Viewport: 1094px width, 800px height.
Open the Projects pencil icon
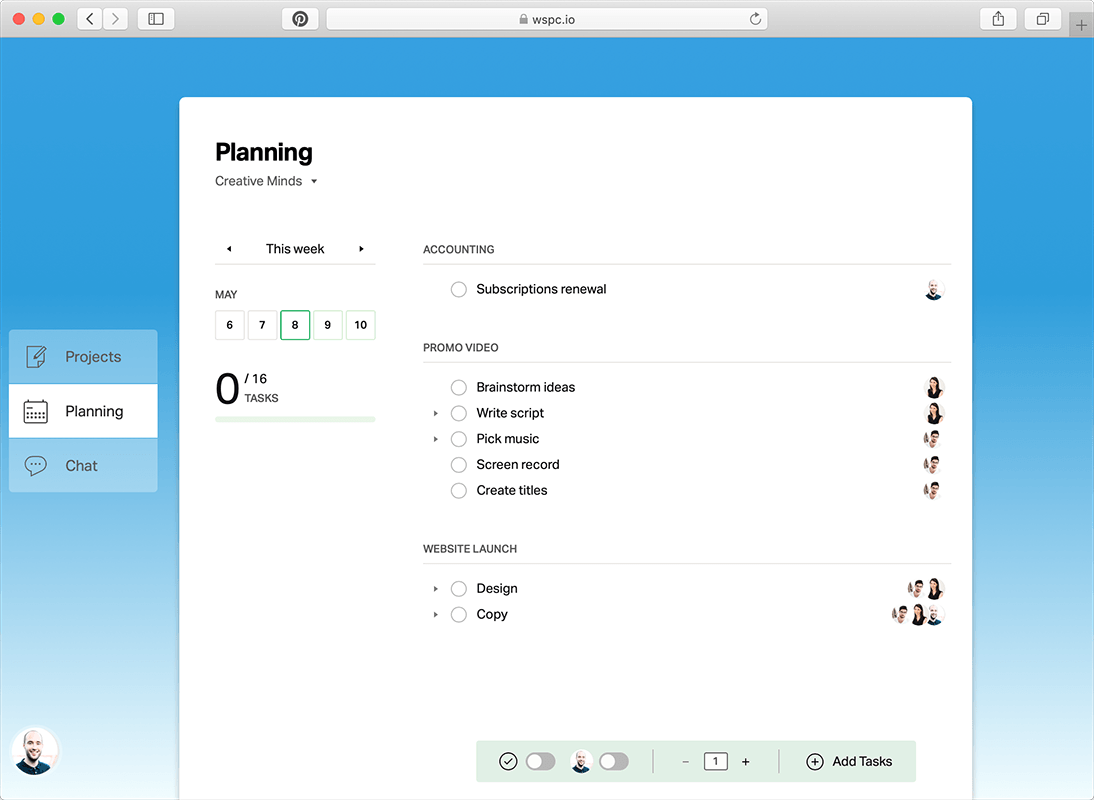36,357
